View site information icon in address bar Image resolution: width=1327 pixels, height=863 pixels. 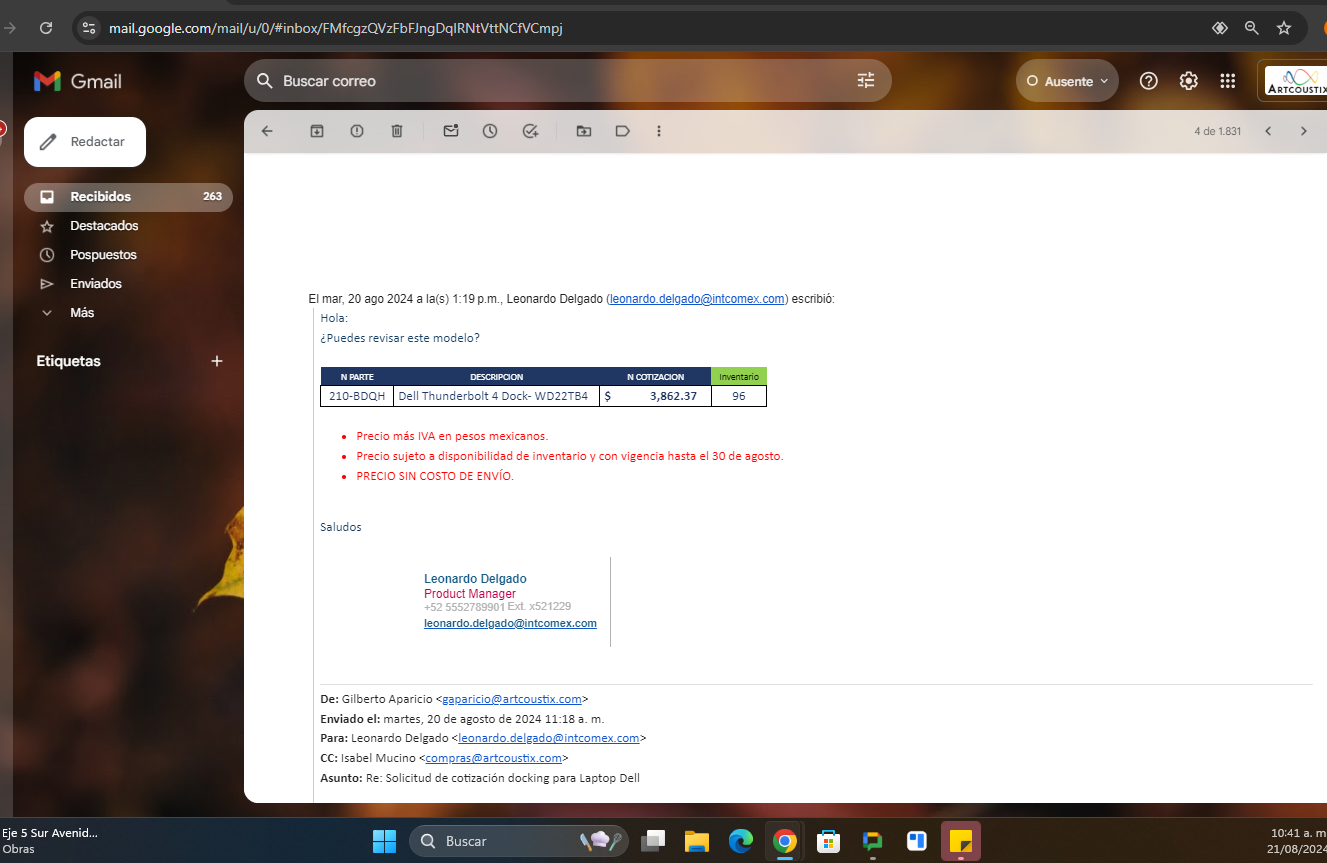tap(89, 28)
